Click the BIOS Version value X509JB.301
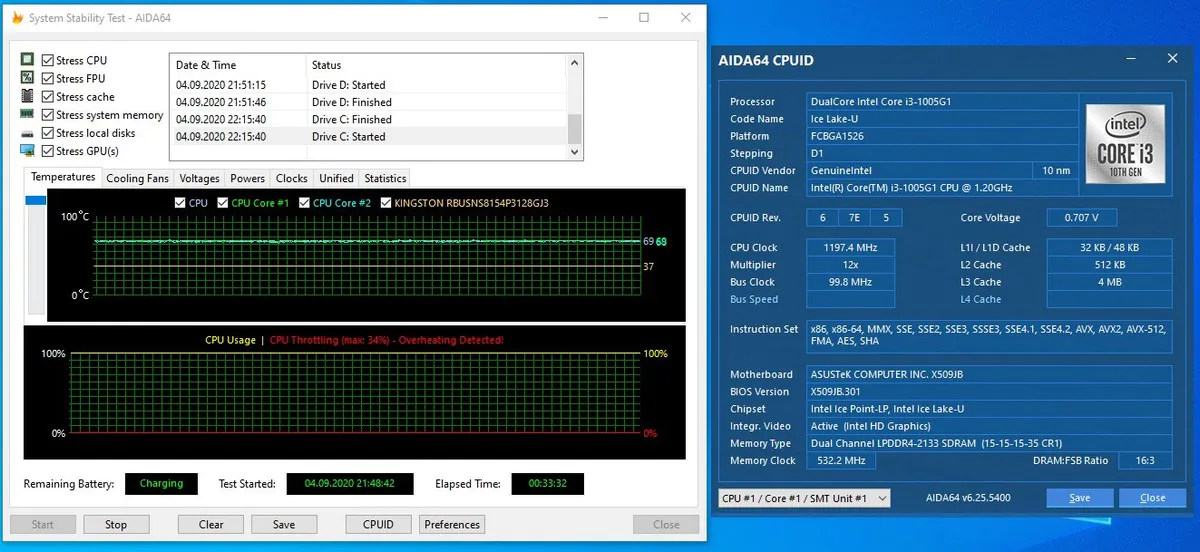The width and height of the screenshot is (1200, 552). coord(990,392)
